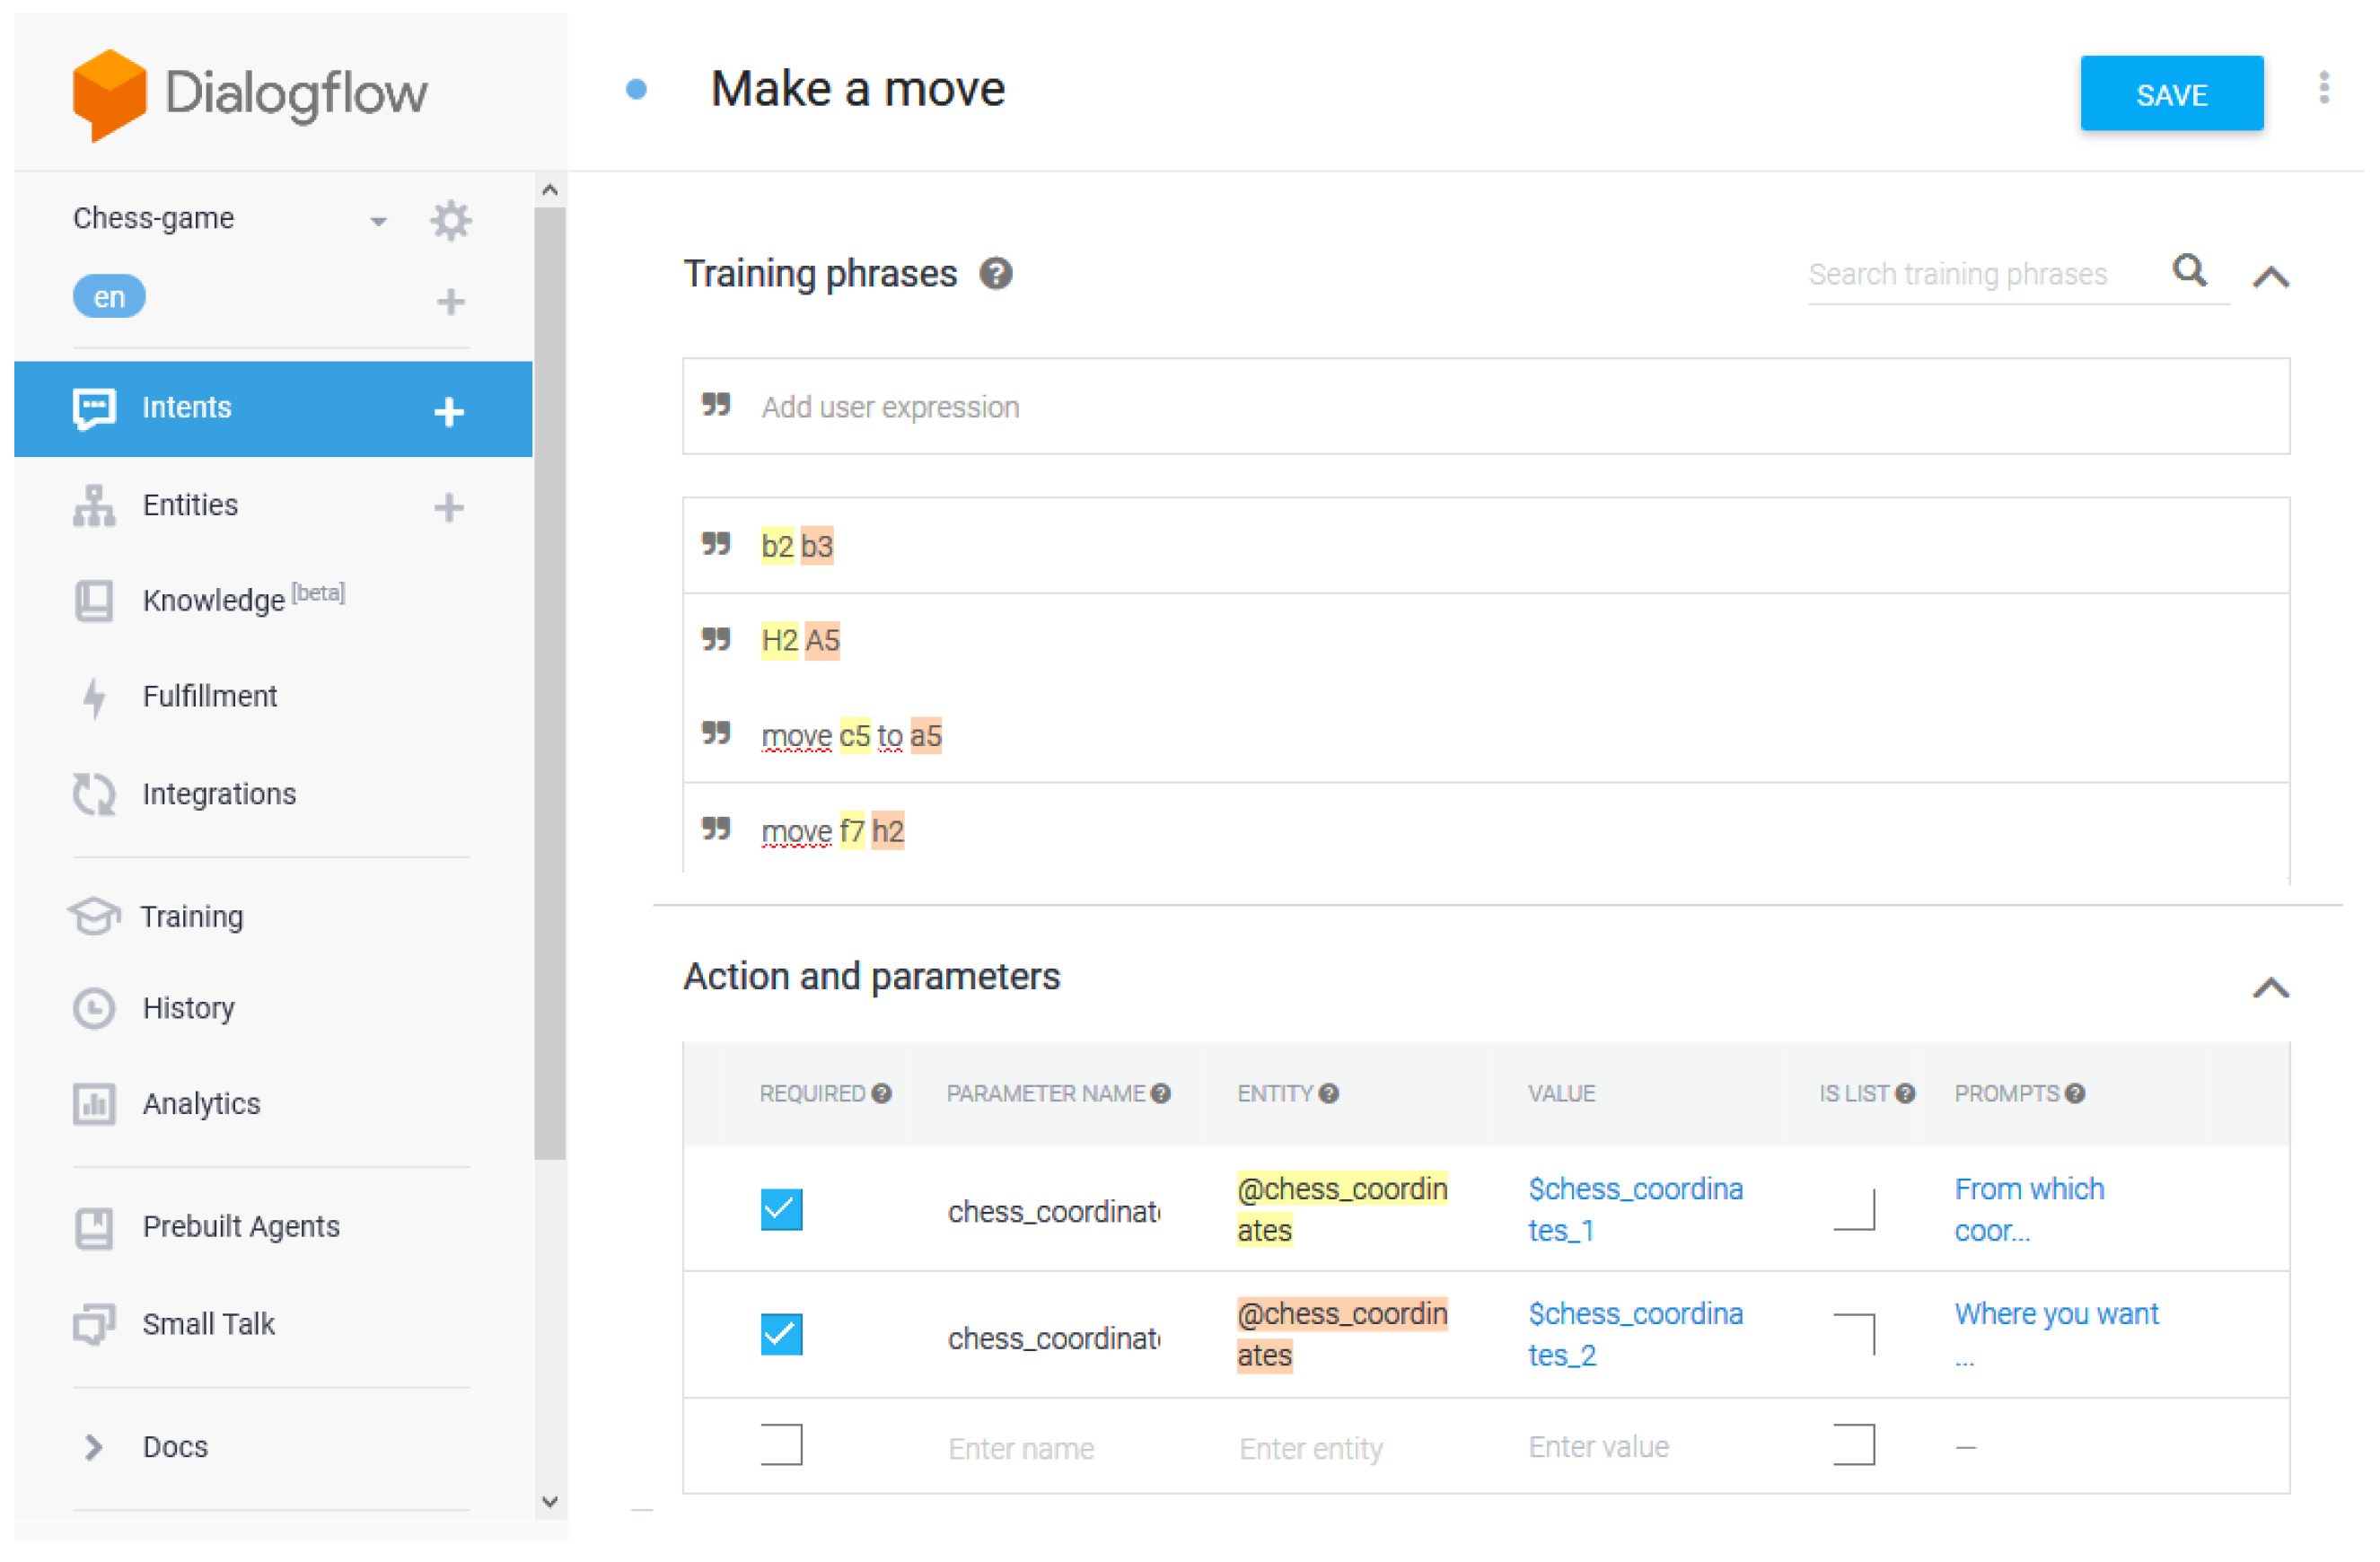Viewport: 2380px width, 1562px height.
Task: Click the SAVE button
Action: [2171, 94]
